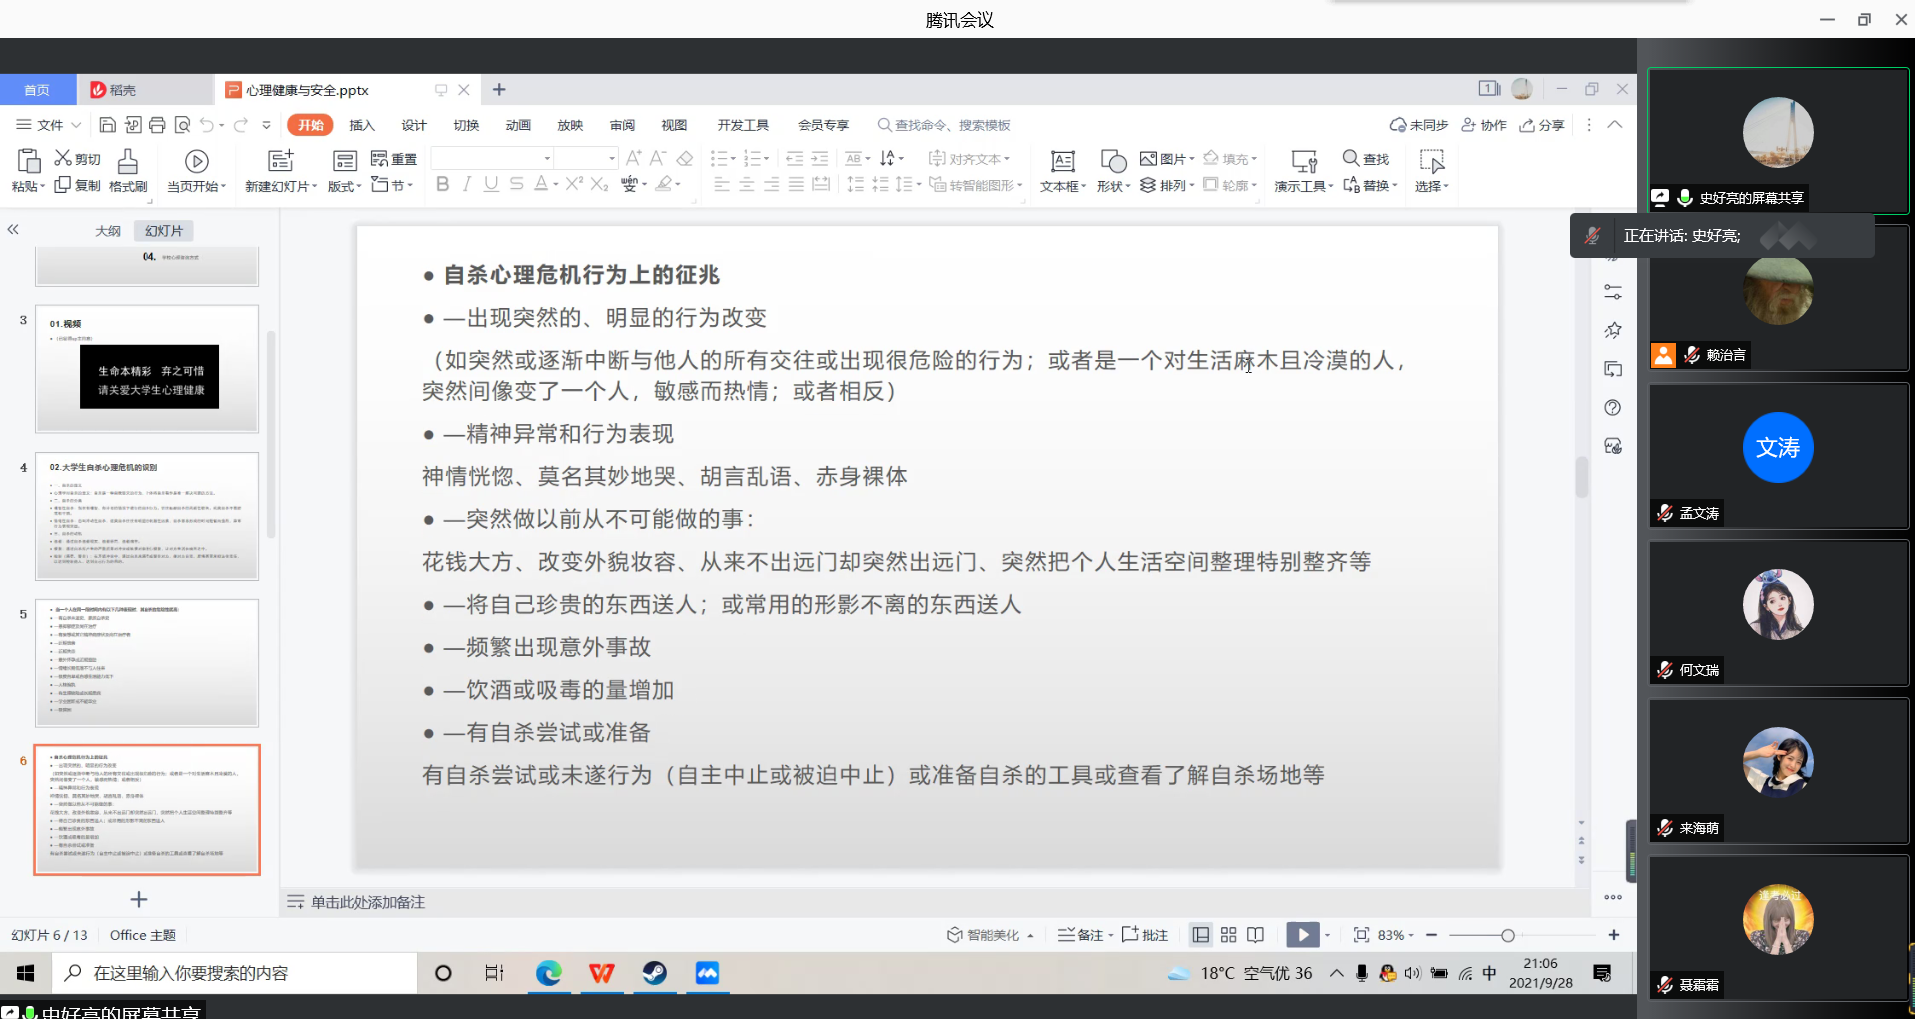This screenshot has width=1915, height=1019.
Task: Click the Print icon in quick toolbar
Action: point(157,125)
